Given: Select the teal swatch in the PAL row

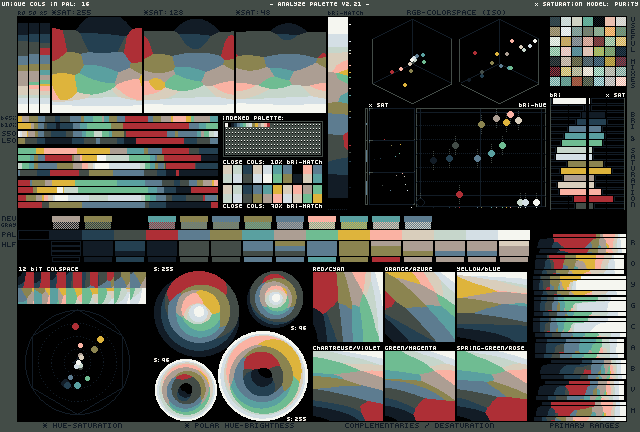Looking at the screenshot, I should tap(258, 235).
